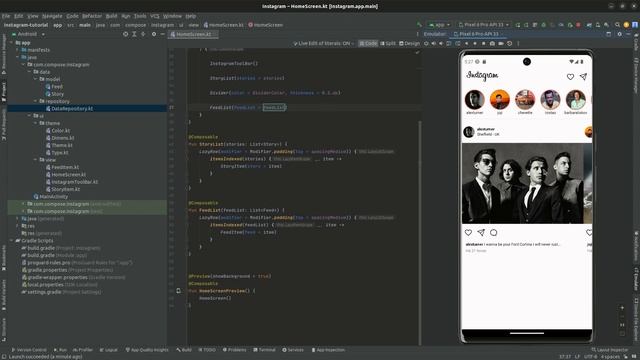Click Collapse All icon in Project panel

tap(143, 34)
